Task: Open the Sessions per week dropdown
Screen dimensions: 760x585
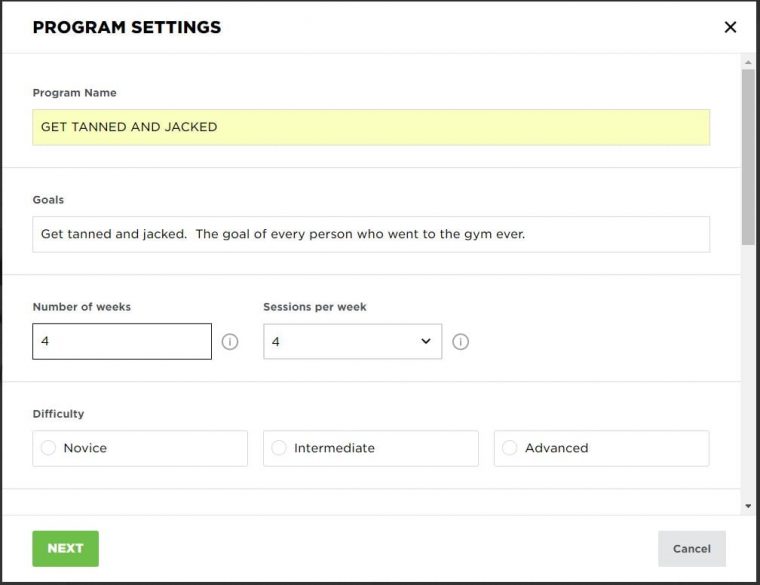Action: pyautogui.click(x=352, y=342)
